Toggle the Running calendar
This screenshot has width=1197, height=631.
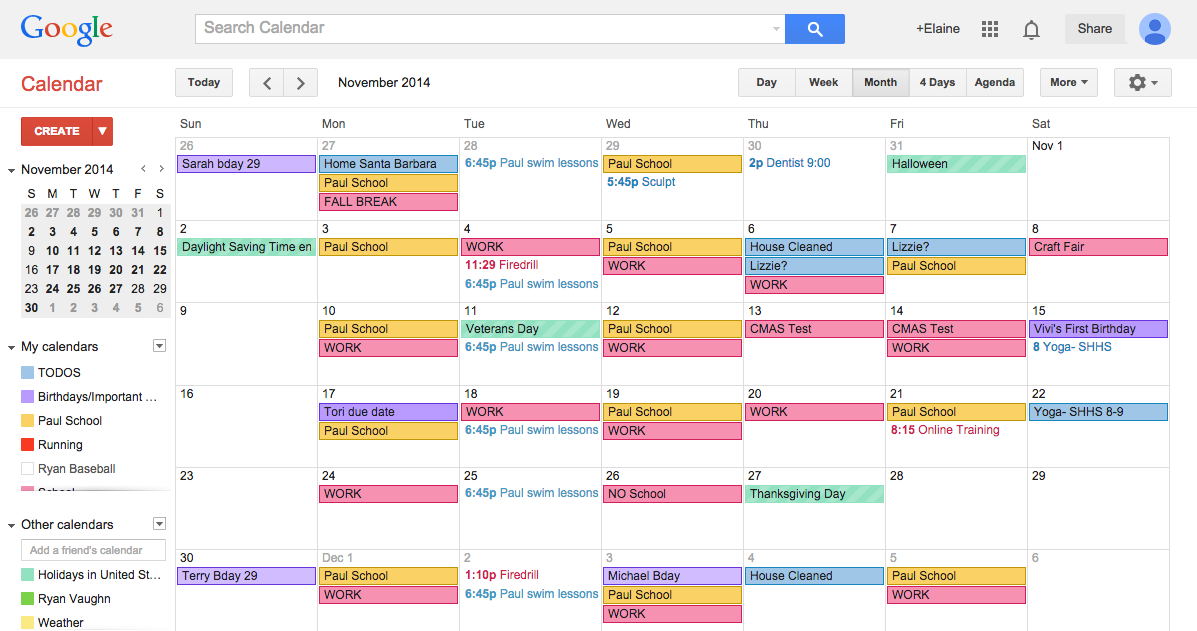pos(27,445)
